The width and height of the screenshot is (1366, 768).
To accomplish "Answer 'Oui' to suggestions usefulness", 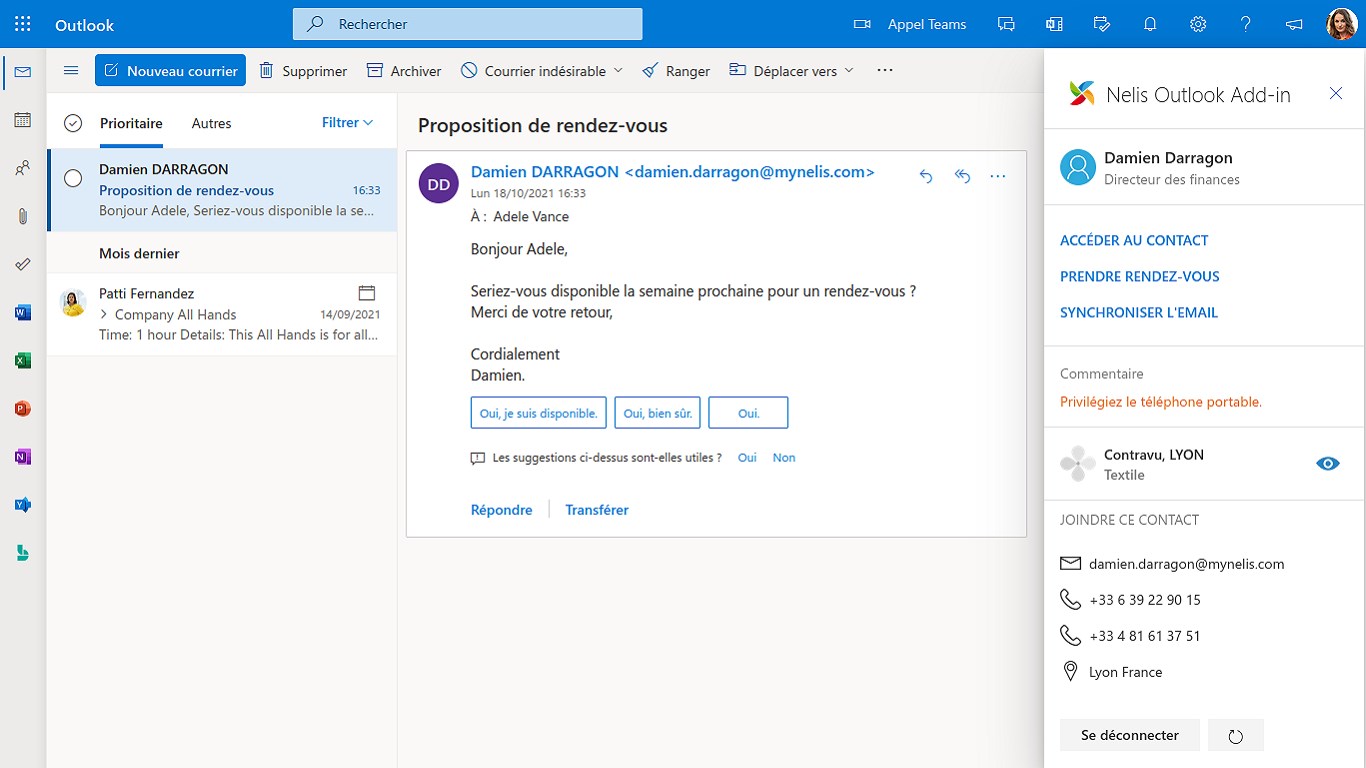I will pos(747,457).
